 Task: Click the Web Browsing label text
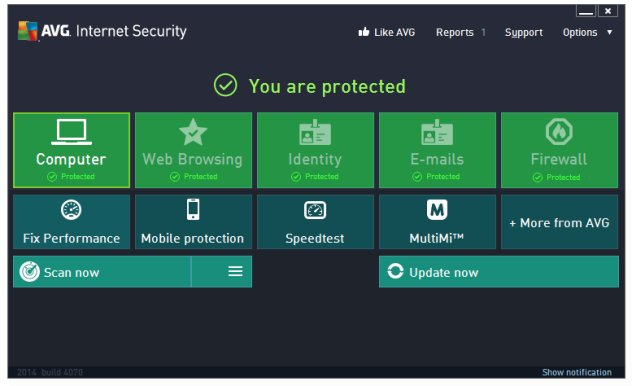point(193,159)
